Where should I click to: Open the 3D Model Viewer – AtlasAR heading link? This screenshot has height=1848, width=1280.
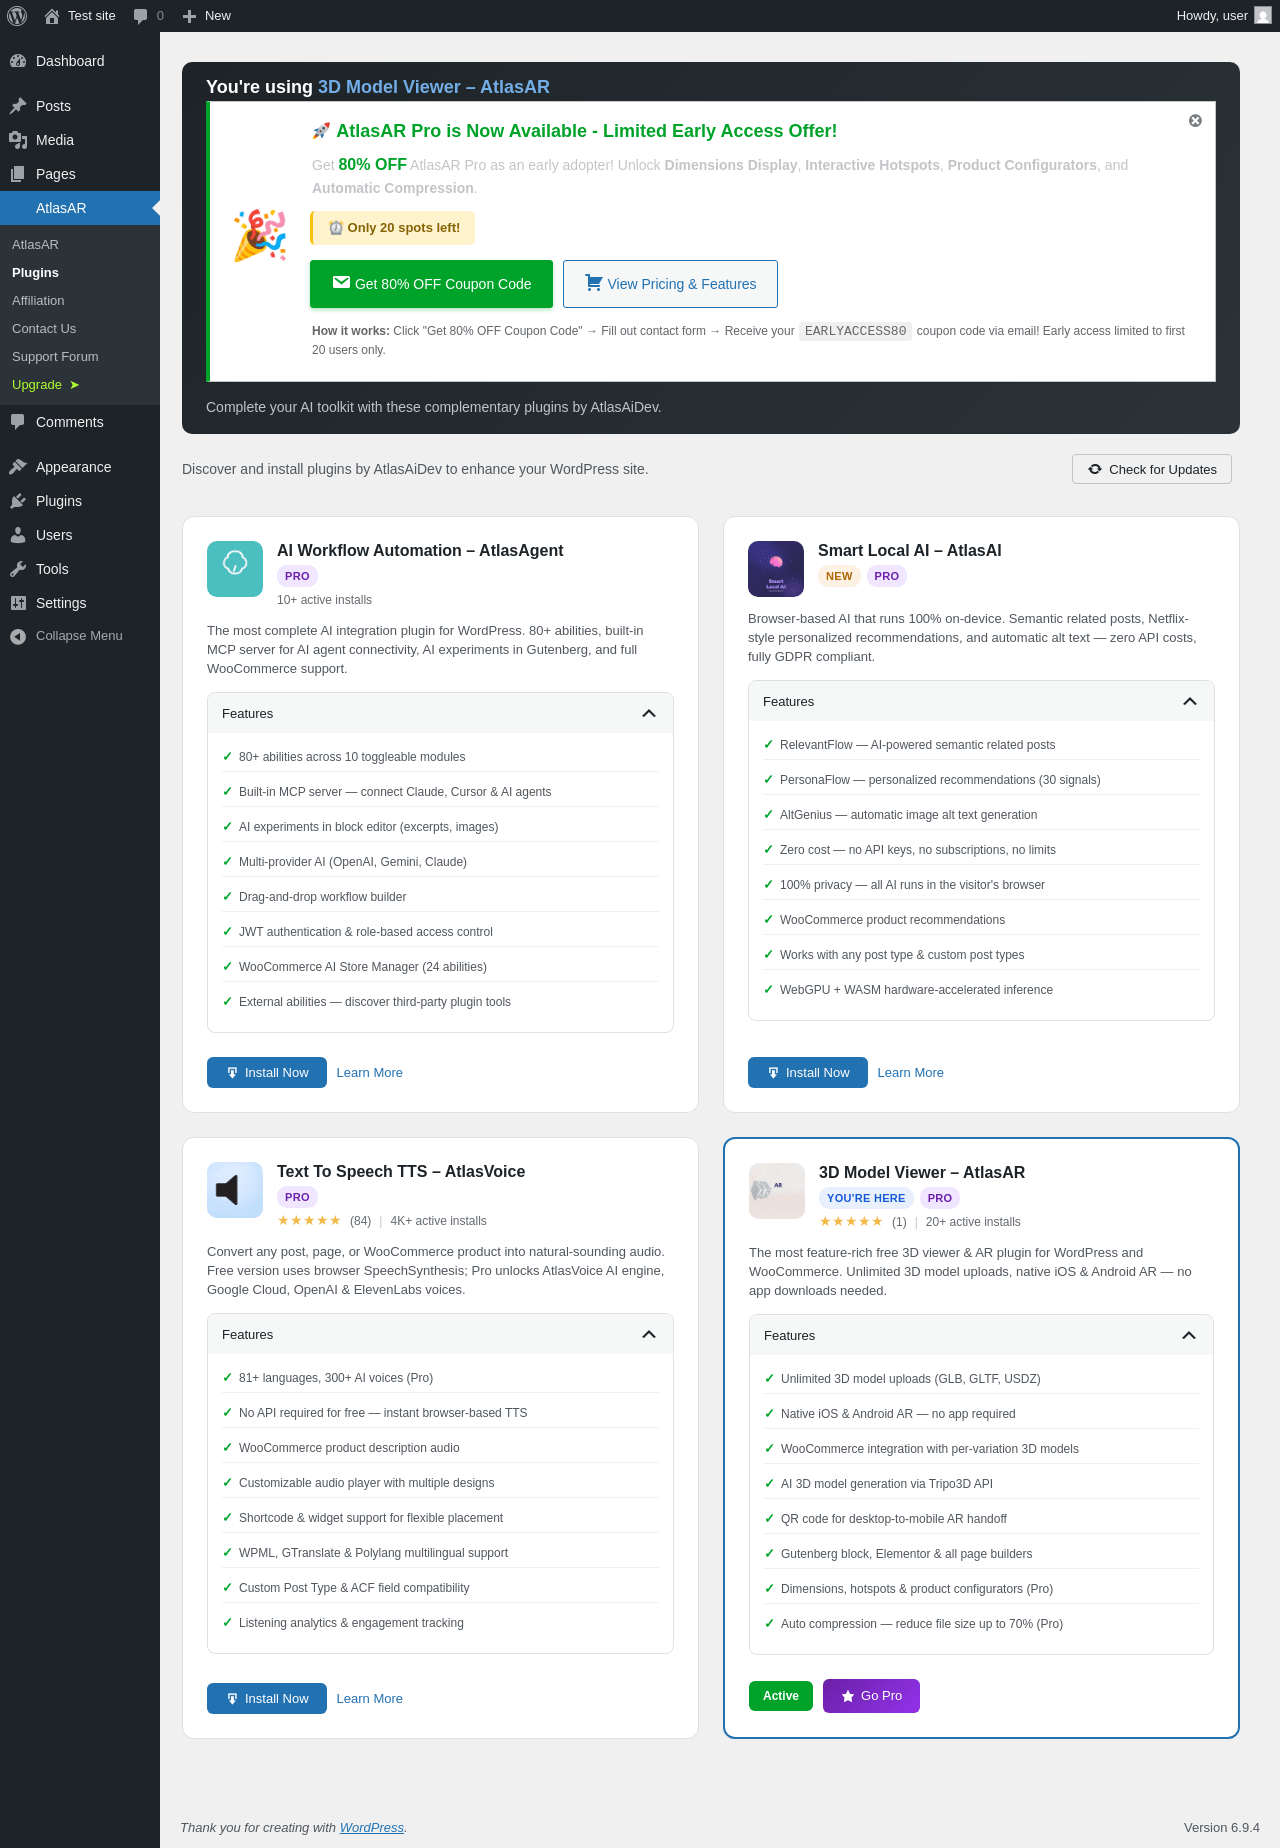click(x=434, y=87)
